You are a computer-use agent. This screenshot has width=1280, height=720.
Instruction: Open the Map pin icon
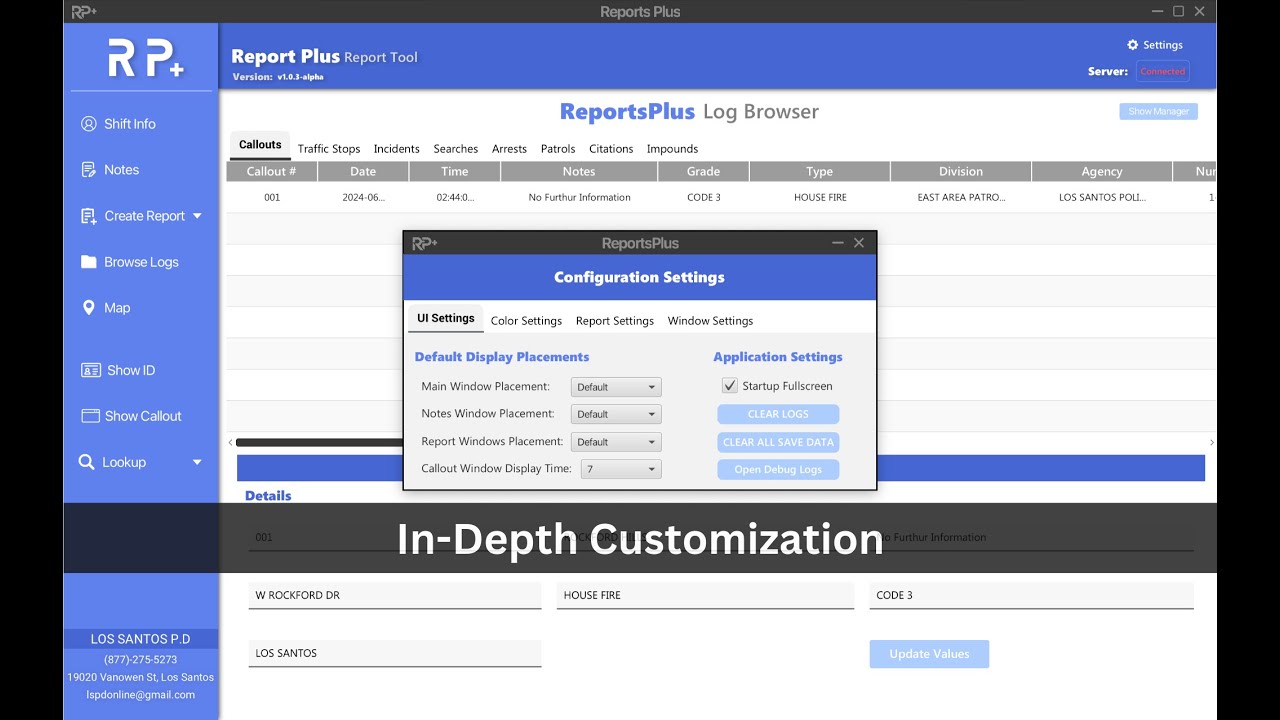pyautogui.click(x=88, y=308)
